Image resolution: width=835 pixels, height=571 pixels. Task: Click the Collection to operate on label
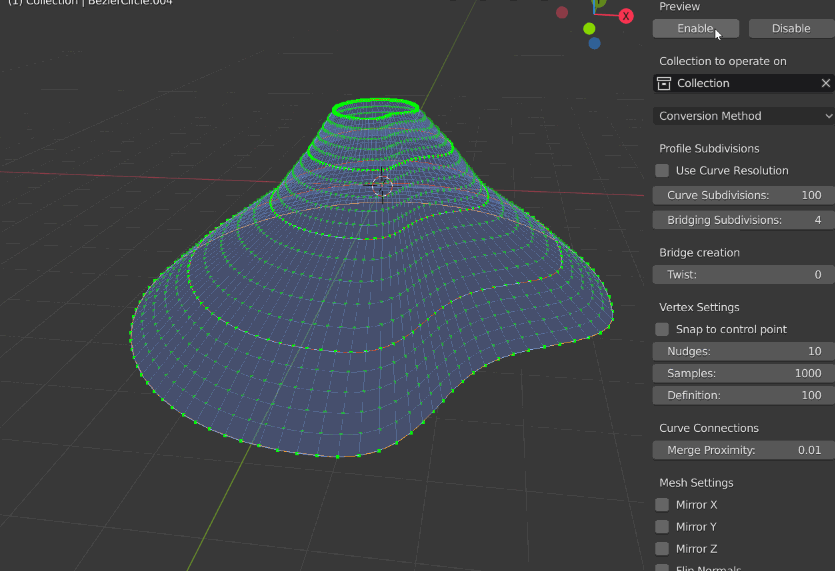tap(723, 61)
